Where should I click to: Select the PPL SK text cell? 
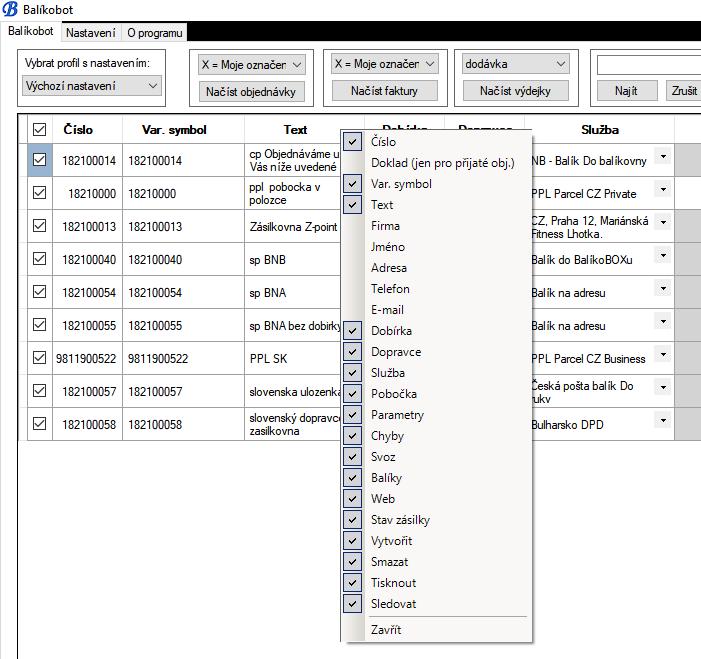tap(293, 359)
